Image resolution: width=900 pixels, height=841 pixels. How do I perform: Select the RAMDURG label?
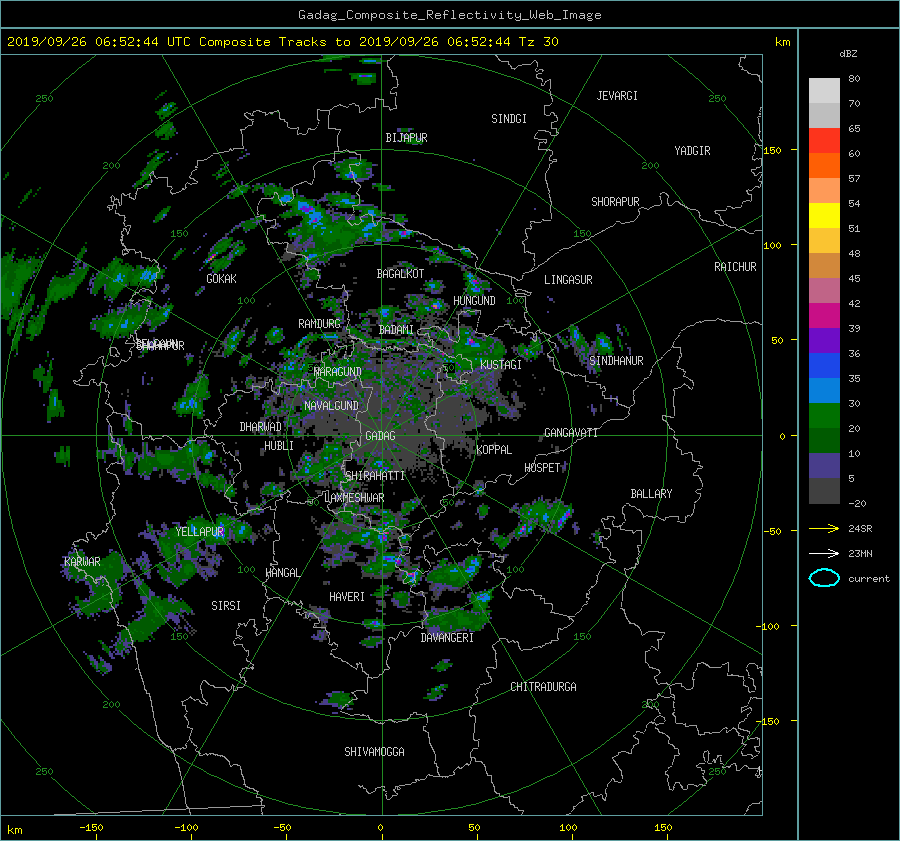[x=319, y=324]
